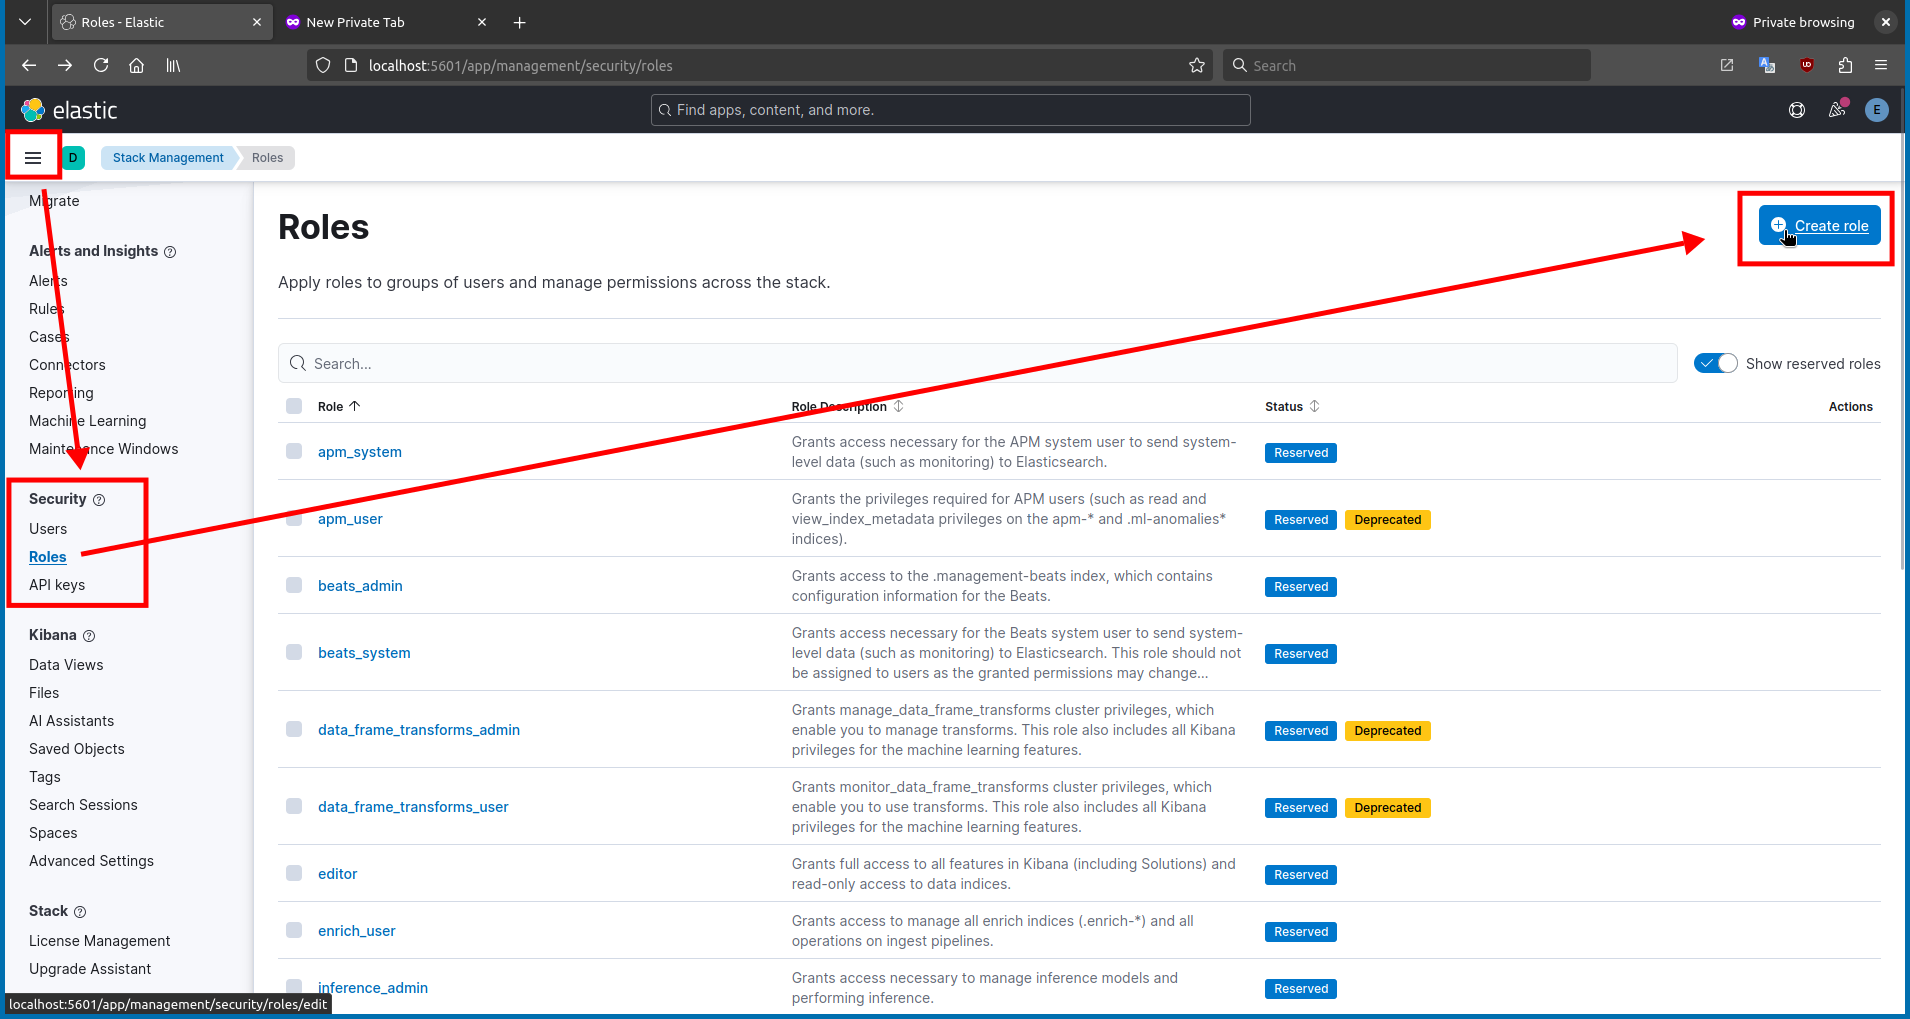This screenshot has height=1019, width=1910.
Task: Click the Stack section help icon
Action: click(80, 912)
